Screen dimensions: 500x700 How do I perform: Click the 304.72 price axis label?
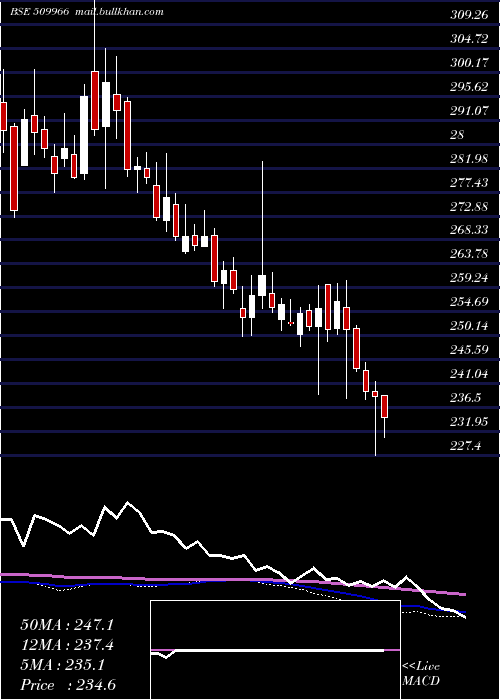click(469, 39)
